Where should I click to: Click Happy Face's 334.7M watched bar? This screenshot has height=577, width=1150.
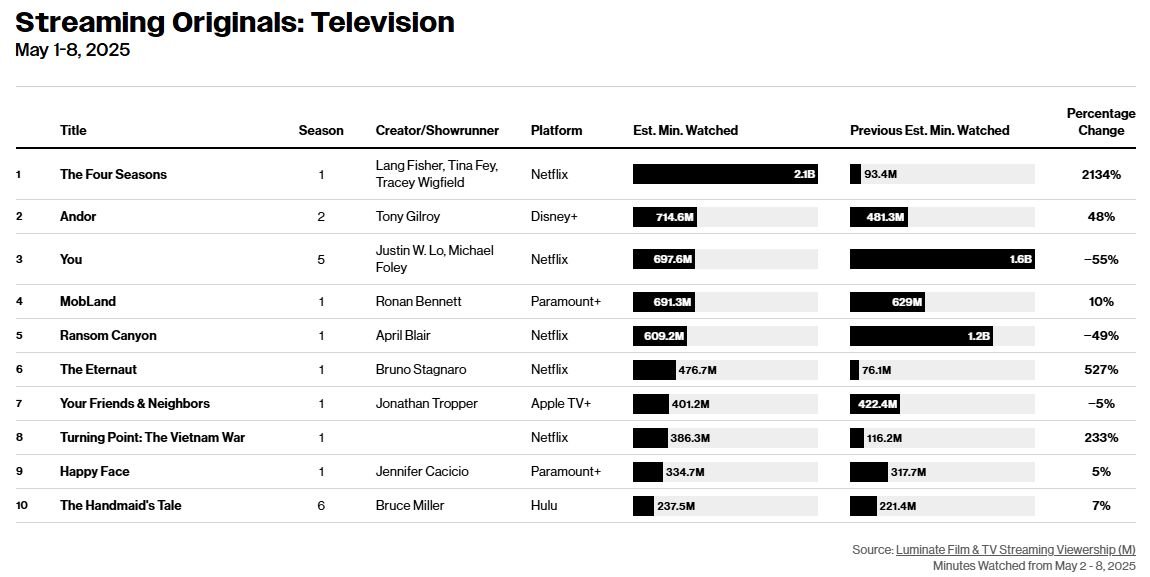coord(648,471)
